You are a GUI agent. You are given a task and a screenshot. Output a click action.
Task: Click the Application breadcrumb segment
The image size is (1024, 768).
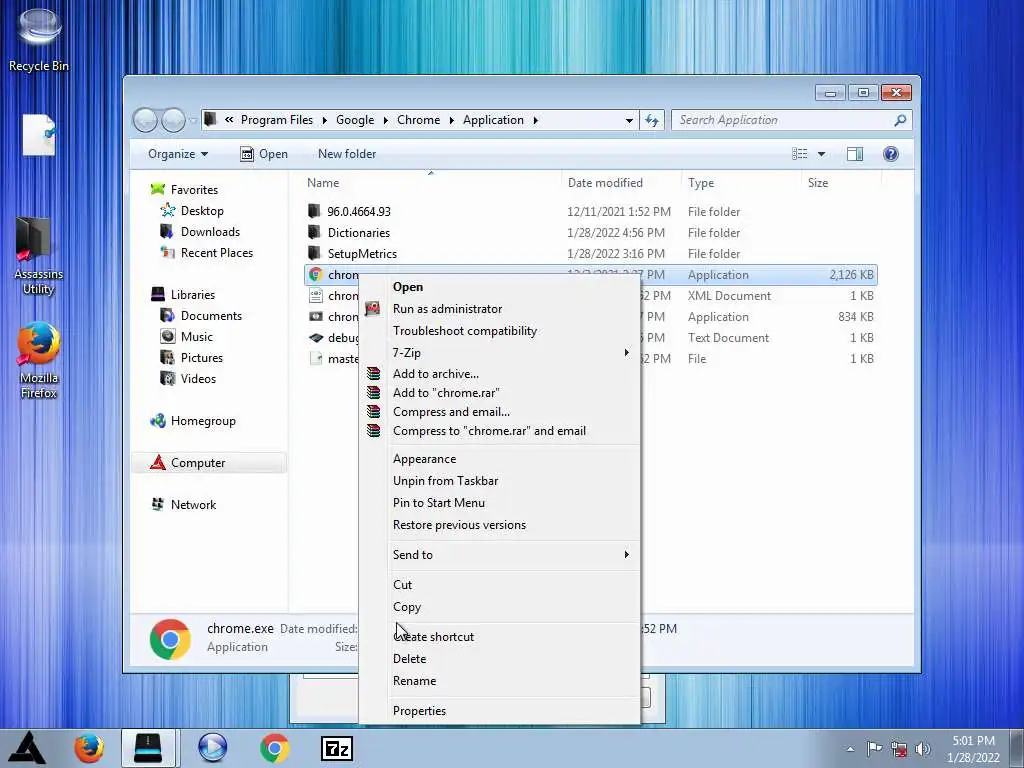tap(493, 120)
